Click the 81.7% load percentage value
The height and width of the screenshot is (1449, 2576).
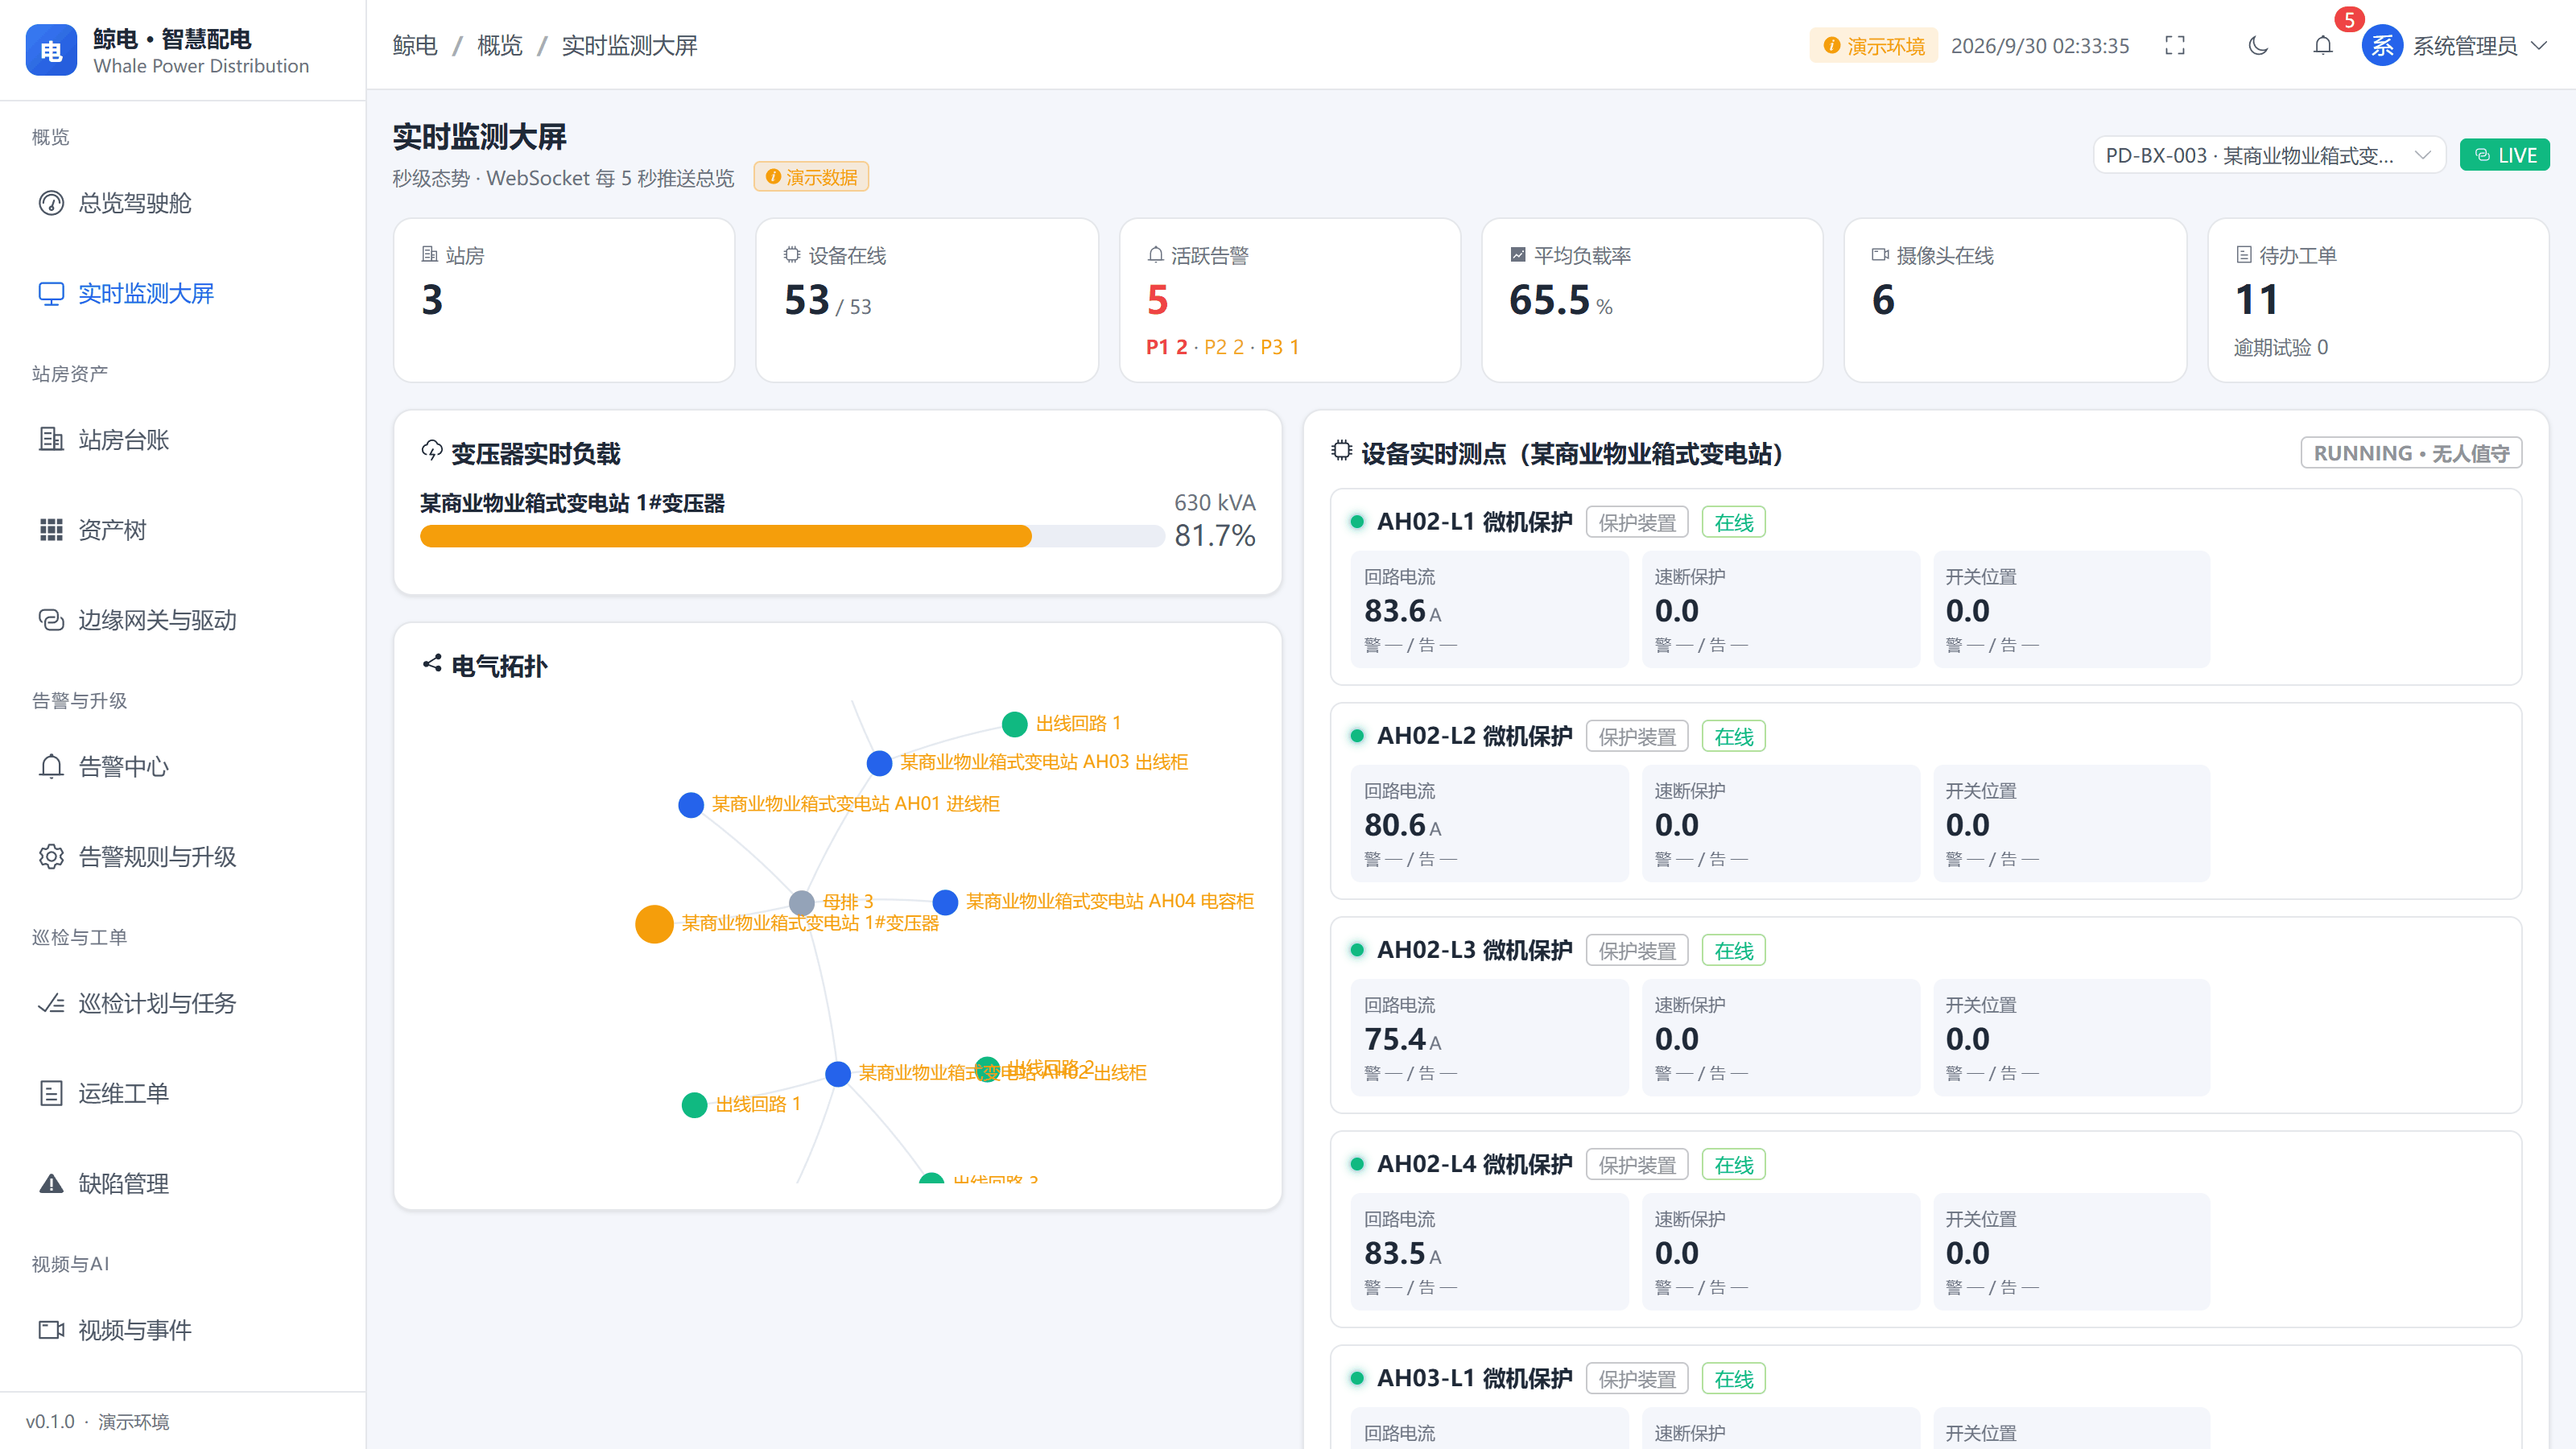[1215, 536]
